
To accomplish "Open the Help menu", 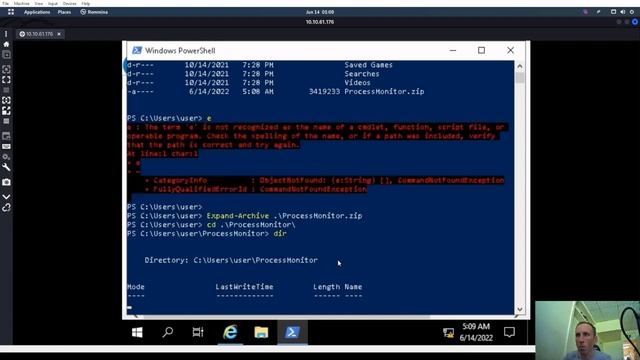I will coord(86,3).
